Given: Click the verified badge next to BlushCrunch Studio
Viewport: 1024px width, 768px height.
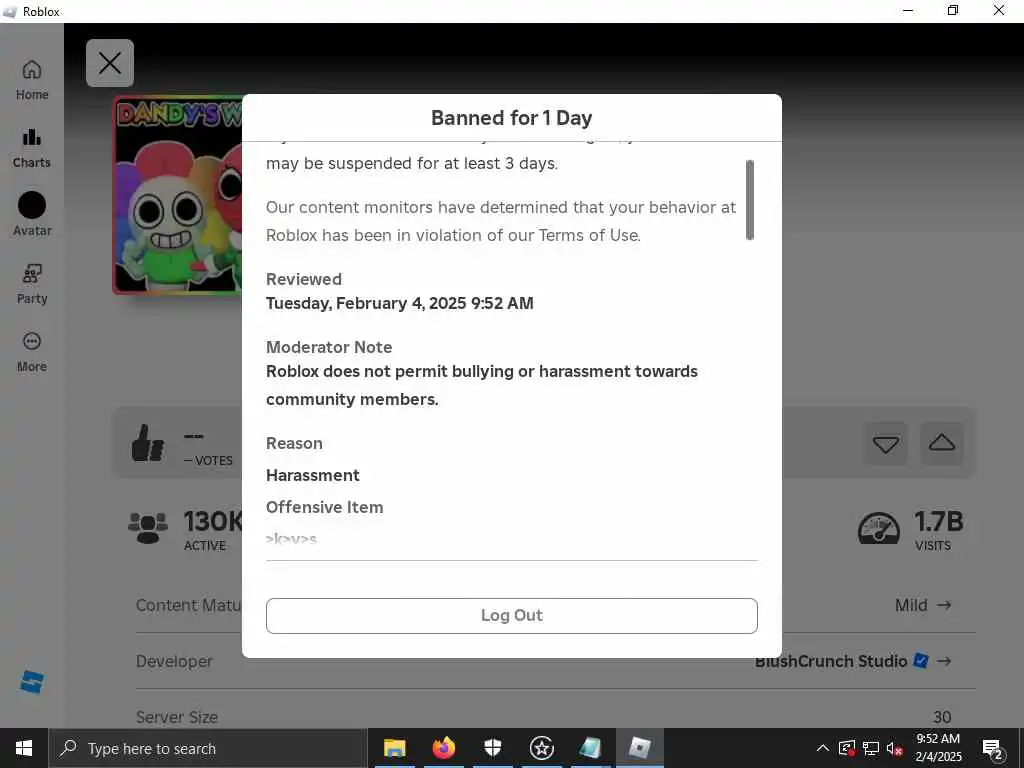Looking at the screenshot, I should click(x=921, y=661).
